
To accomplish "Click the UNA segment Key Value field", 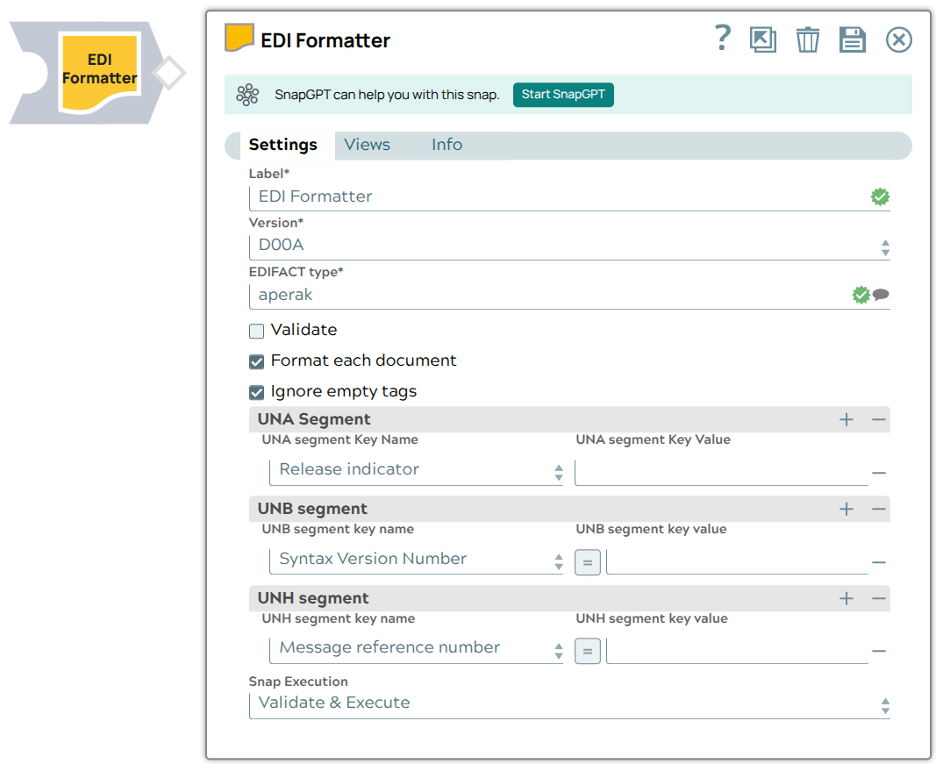I will [x=720, y=472].
